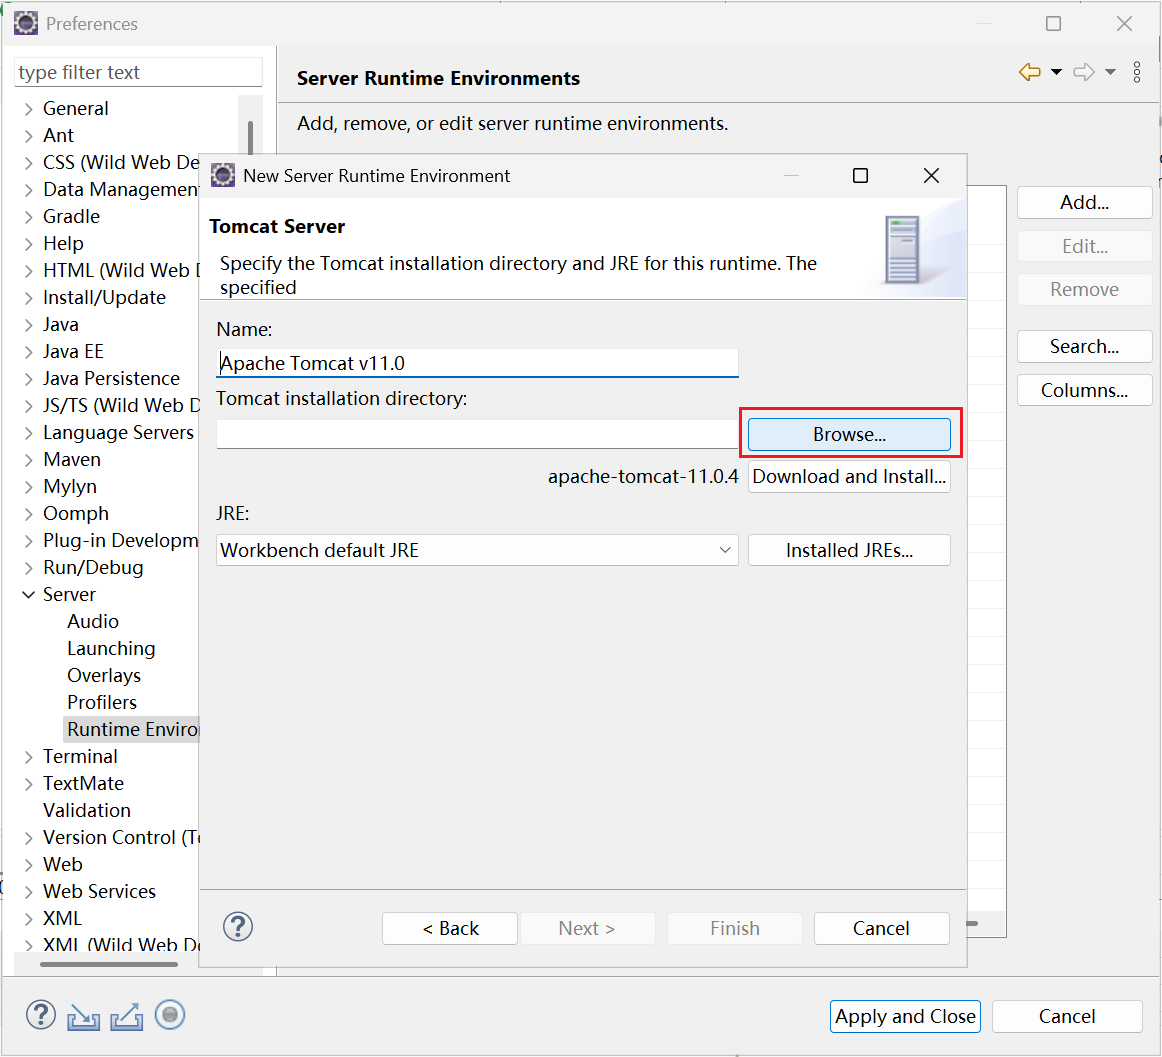
Task: Click Search button in Server Runtime Environments
Action: (1084, 346)
